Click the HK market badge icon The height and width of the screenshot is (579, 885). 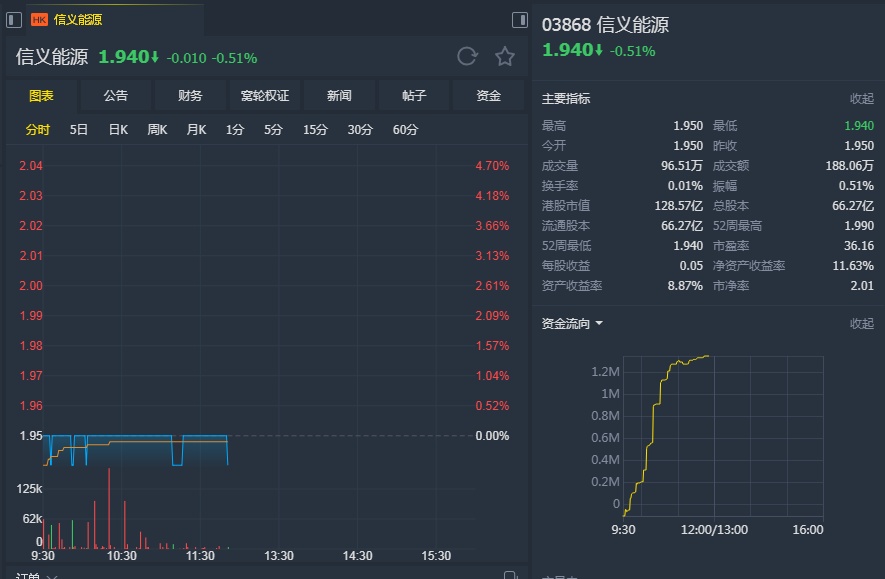[39, 20]
